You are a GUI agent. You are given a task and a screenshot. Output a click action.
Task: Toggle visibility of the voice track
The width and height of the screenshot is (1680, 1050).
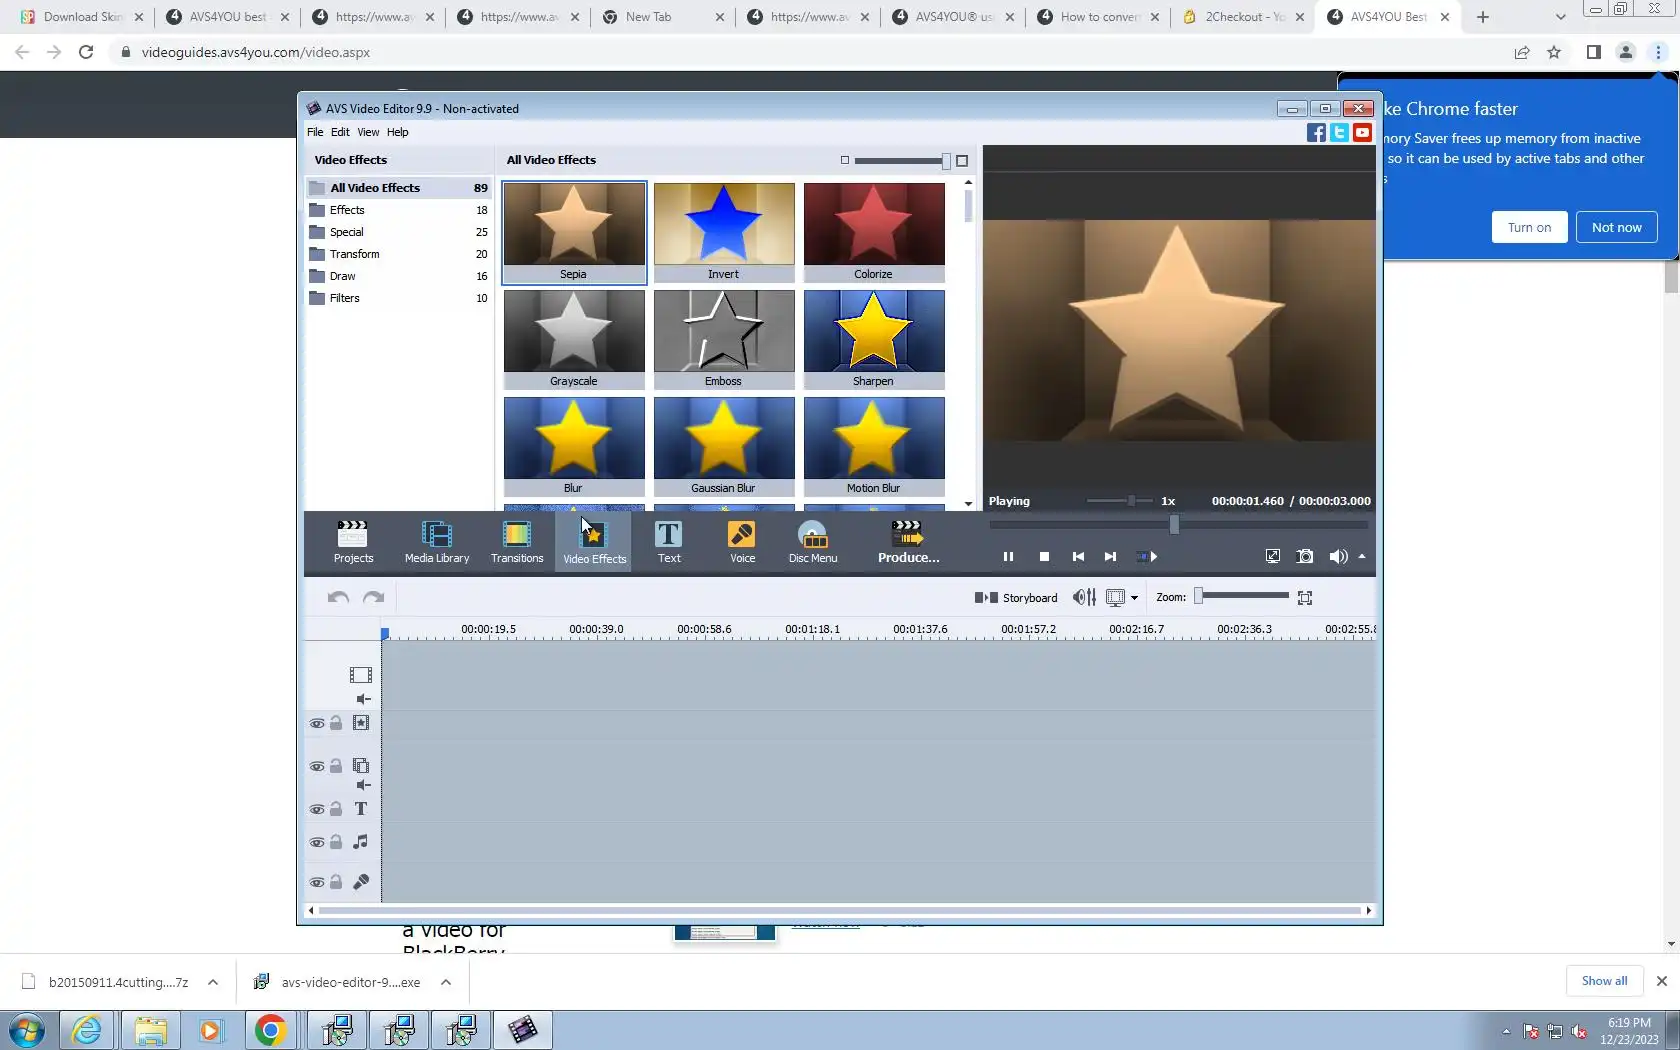click(317, 883)
